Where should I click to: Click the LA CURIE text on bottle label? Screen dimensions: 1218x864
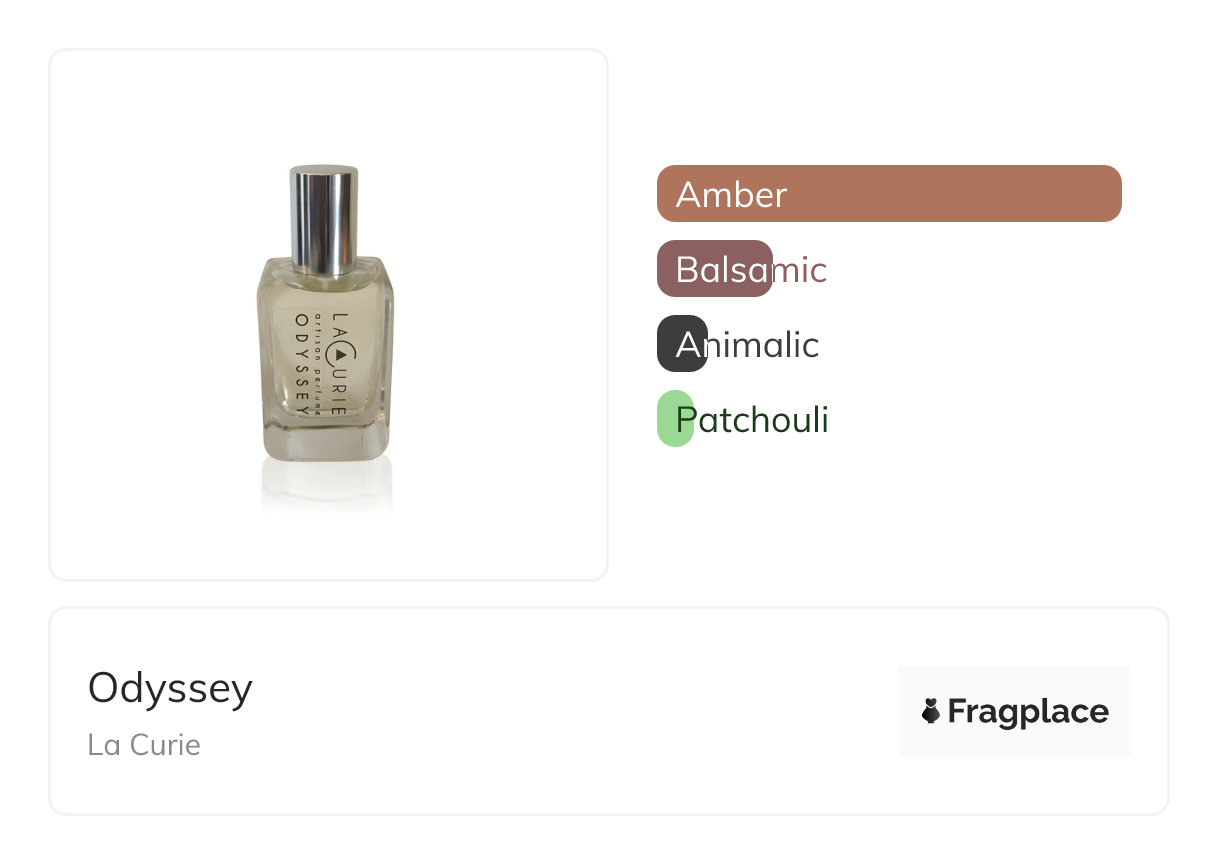click(340, 367)
